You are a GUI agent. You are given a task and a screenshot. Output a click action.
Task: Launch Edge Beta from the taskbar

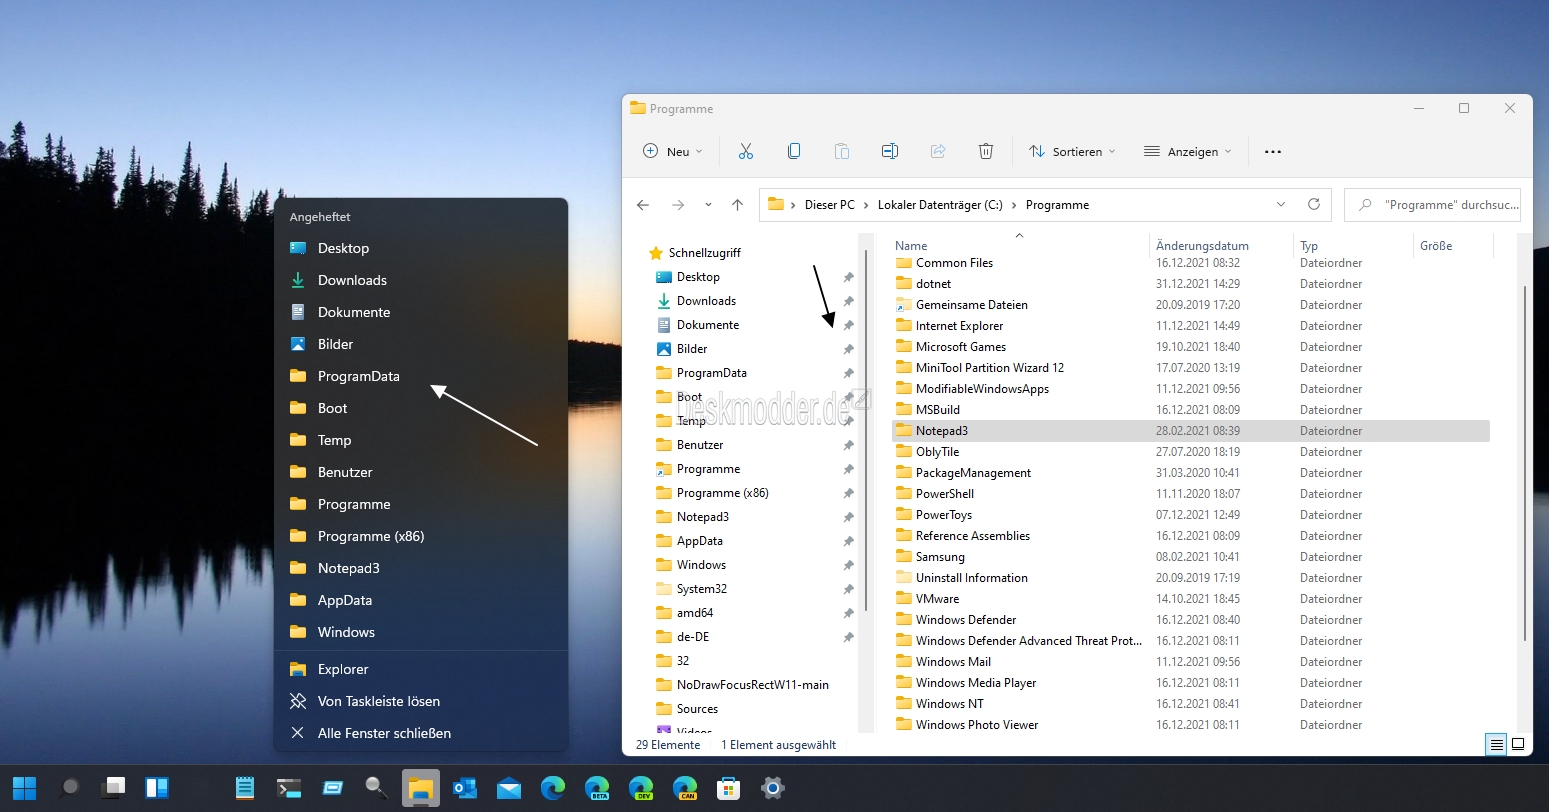(597, 788)
